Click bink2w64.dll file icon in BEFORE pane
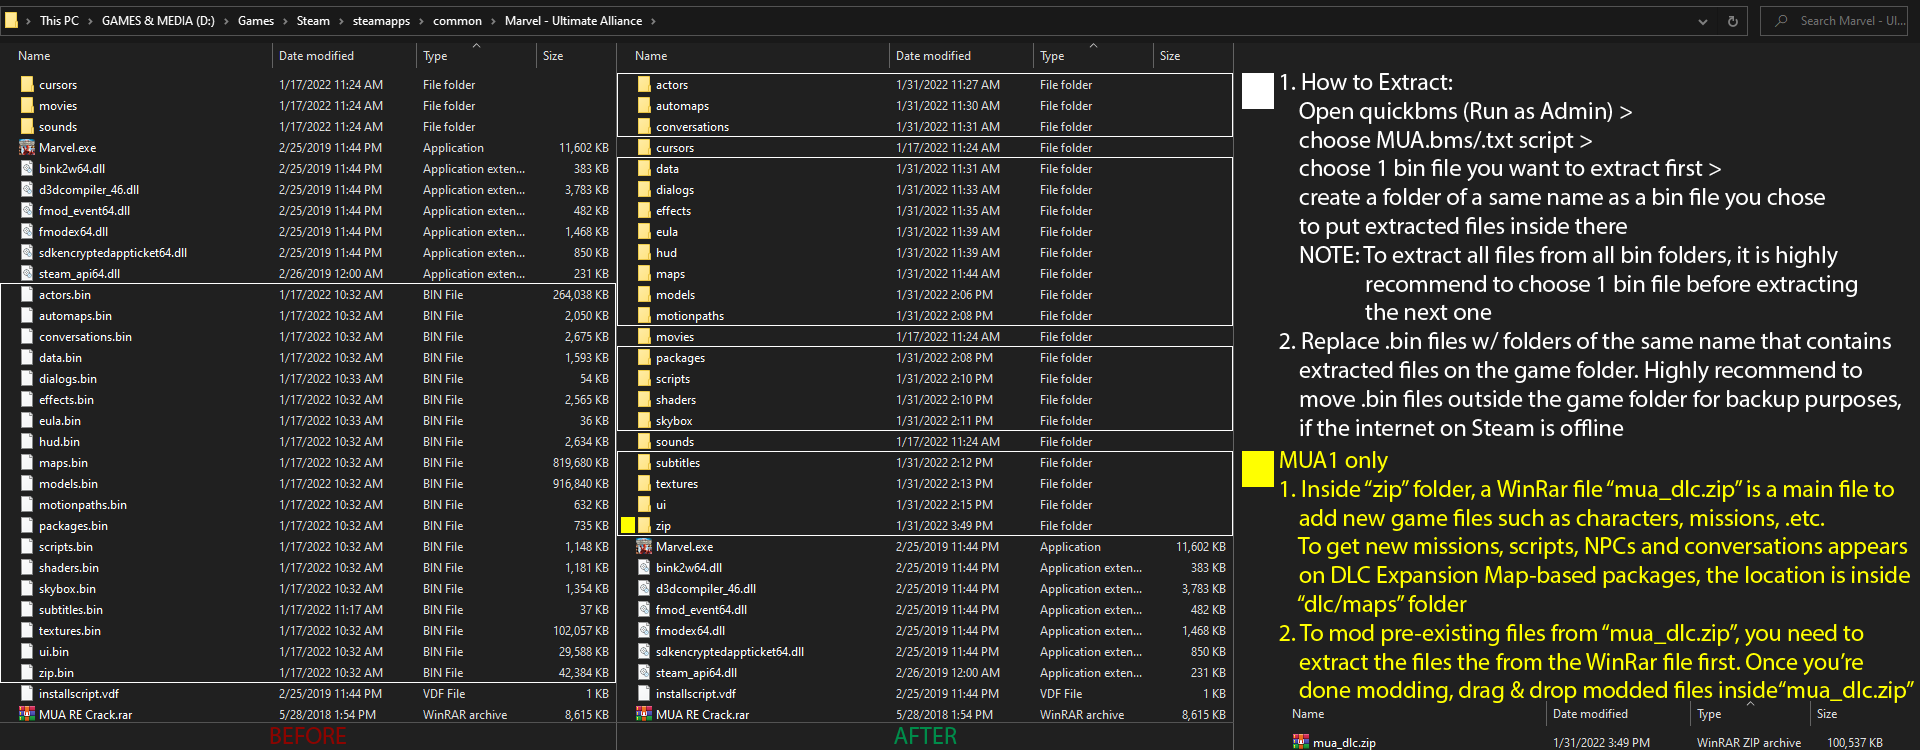 (27, 169)
